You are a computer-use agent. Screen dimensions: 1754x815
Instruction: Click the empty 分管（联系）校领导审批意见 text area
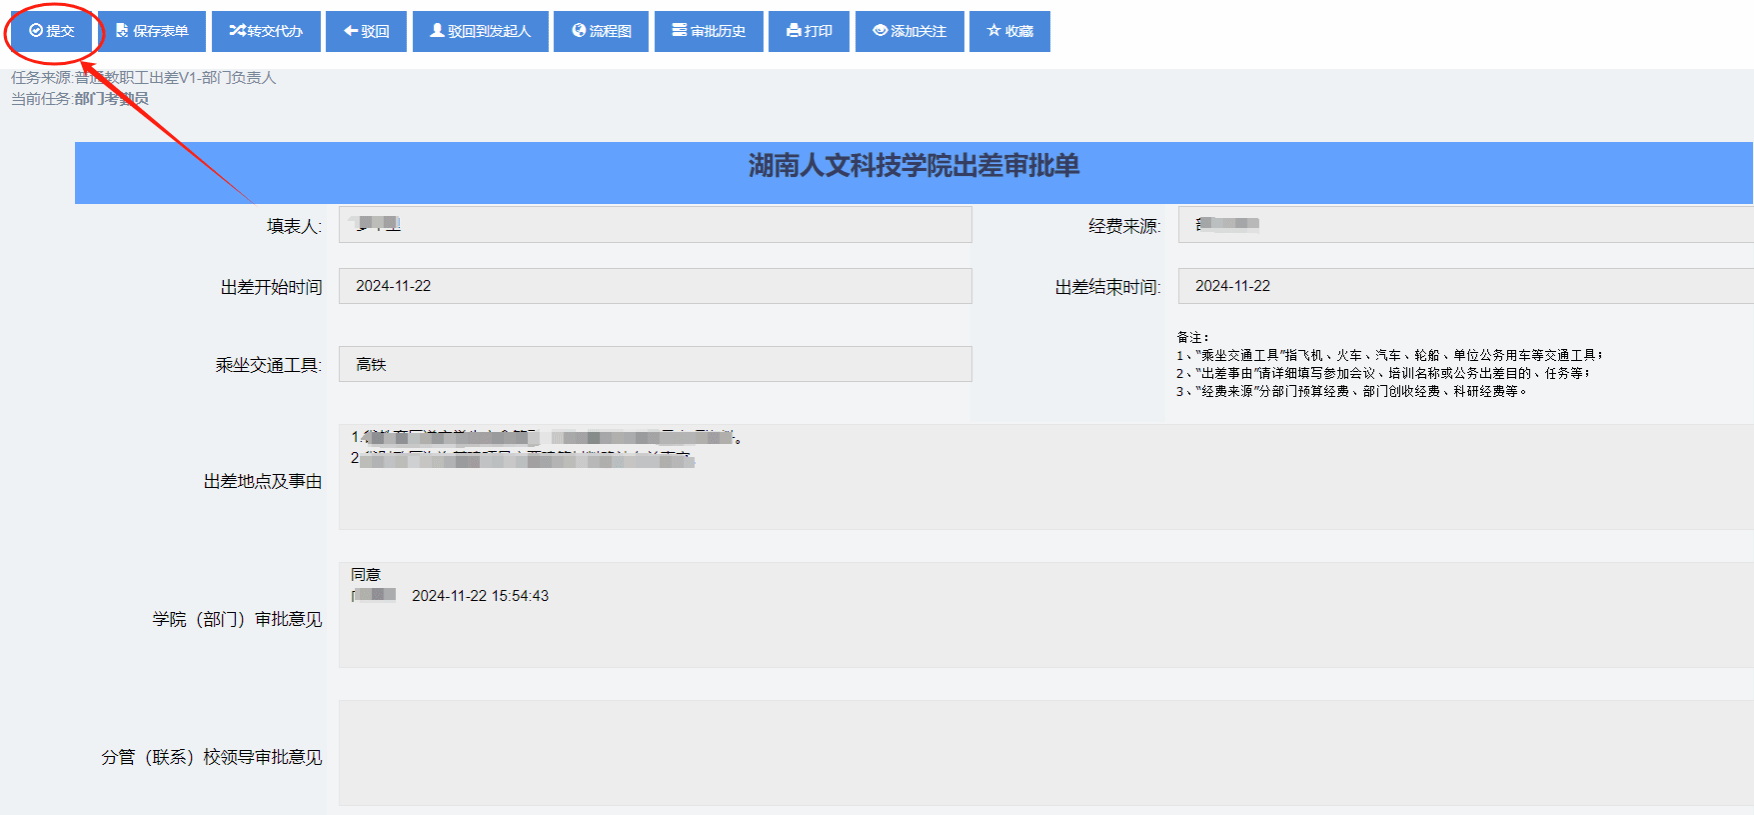pos(1045,753)
